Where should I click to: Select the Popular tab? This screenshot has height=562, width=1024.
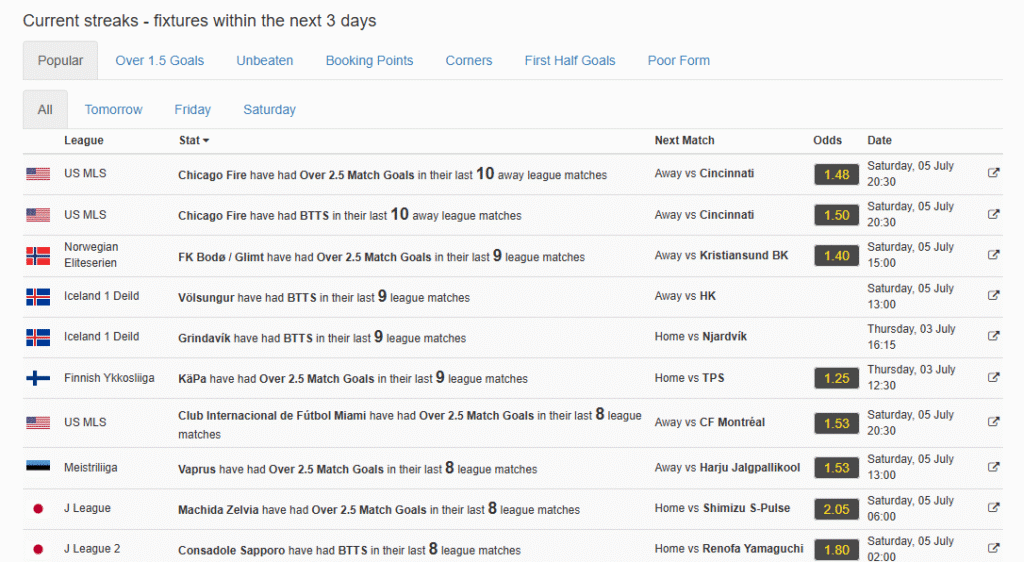pyautogui.click(x=60, y=61)
